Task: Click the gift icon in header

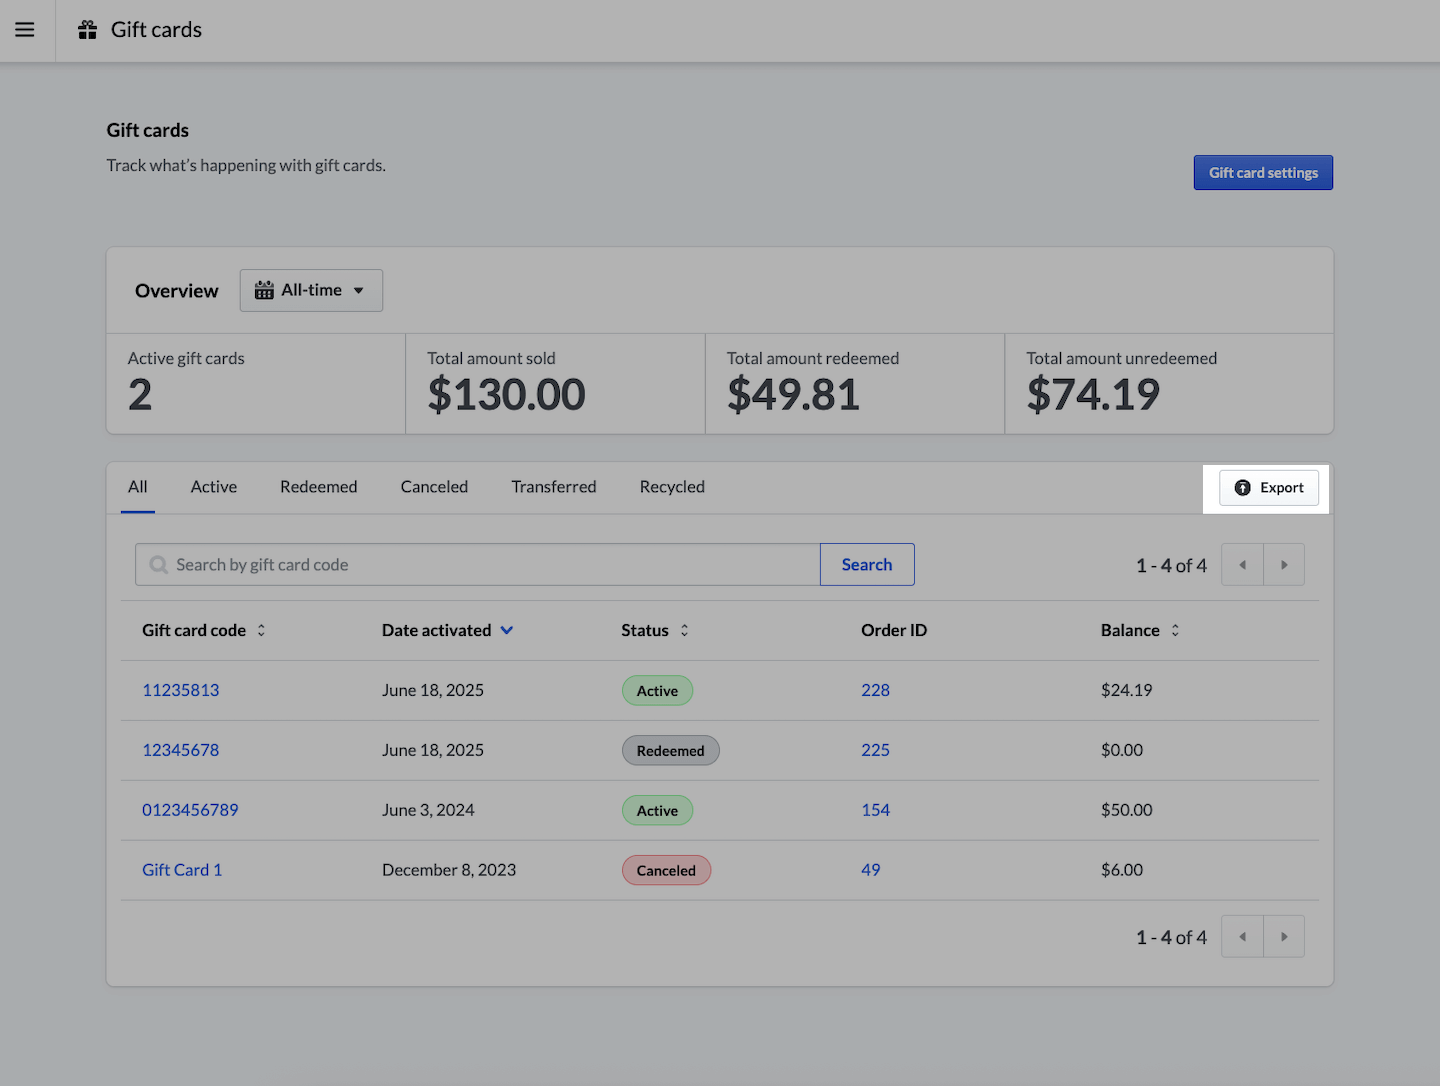Action: tap(88, 30)
